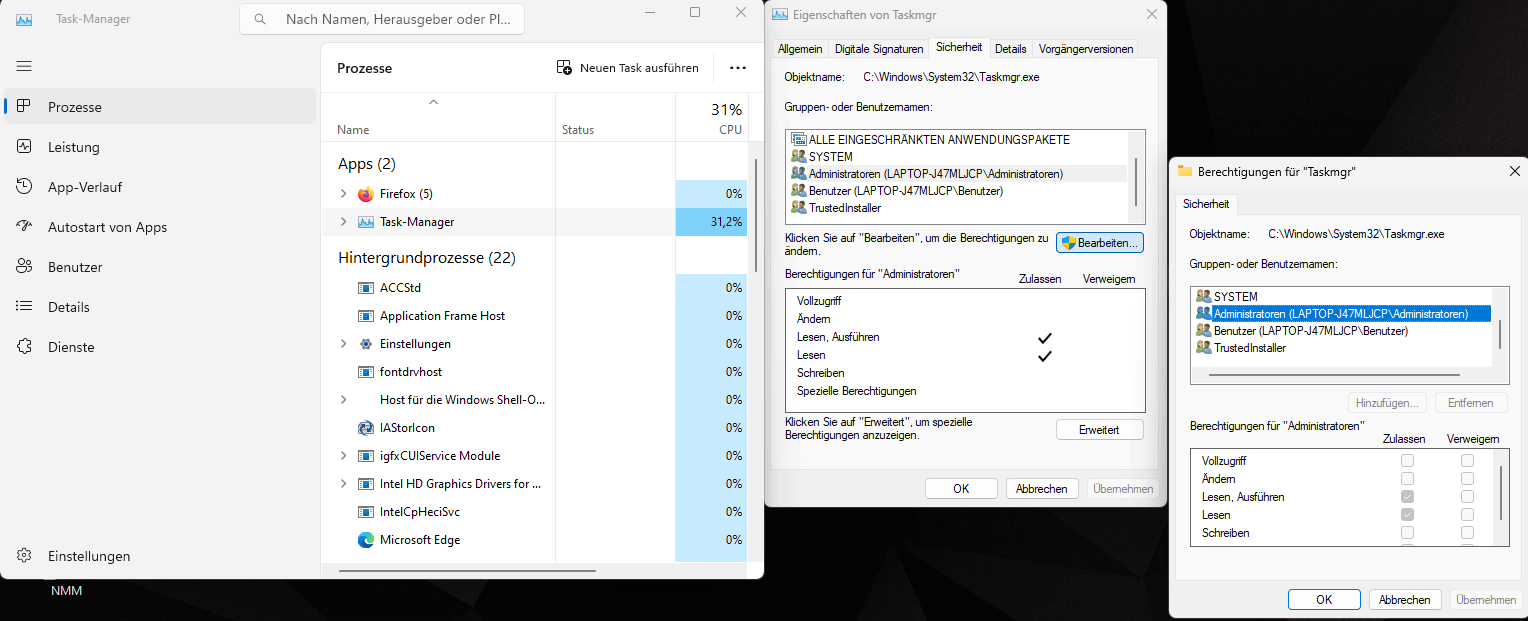Select TrustedInstaller in Berechtigungen dialog list

pos(1240,348)
